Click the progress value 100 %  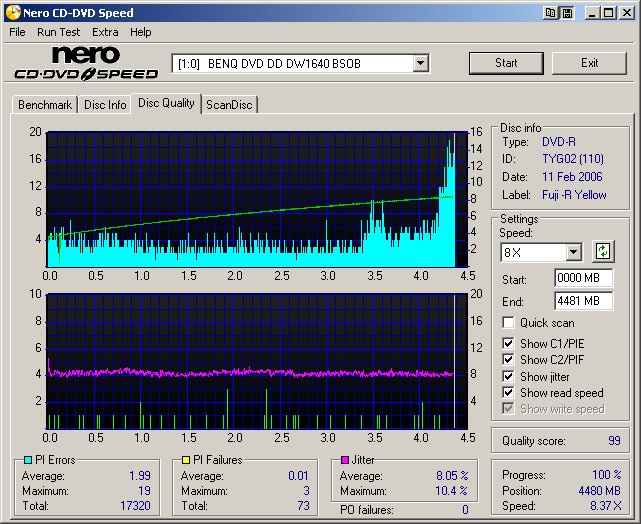click(x=607, y=475)
